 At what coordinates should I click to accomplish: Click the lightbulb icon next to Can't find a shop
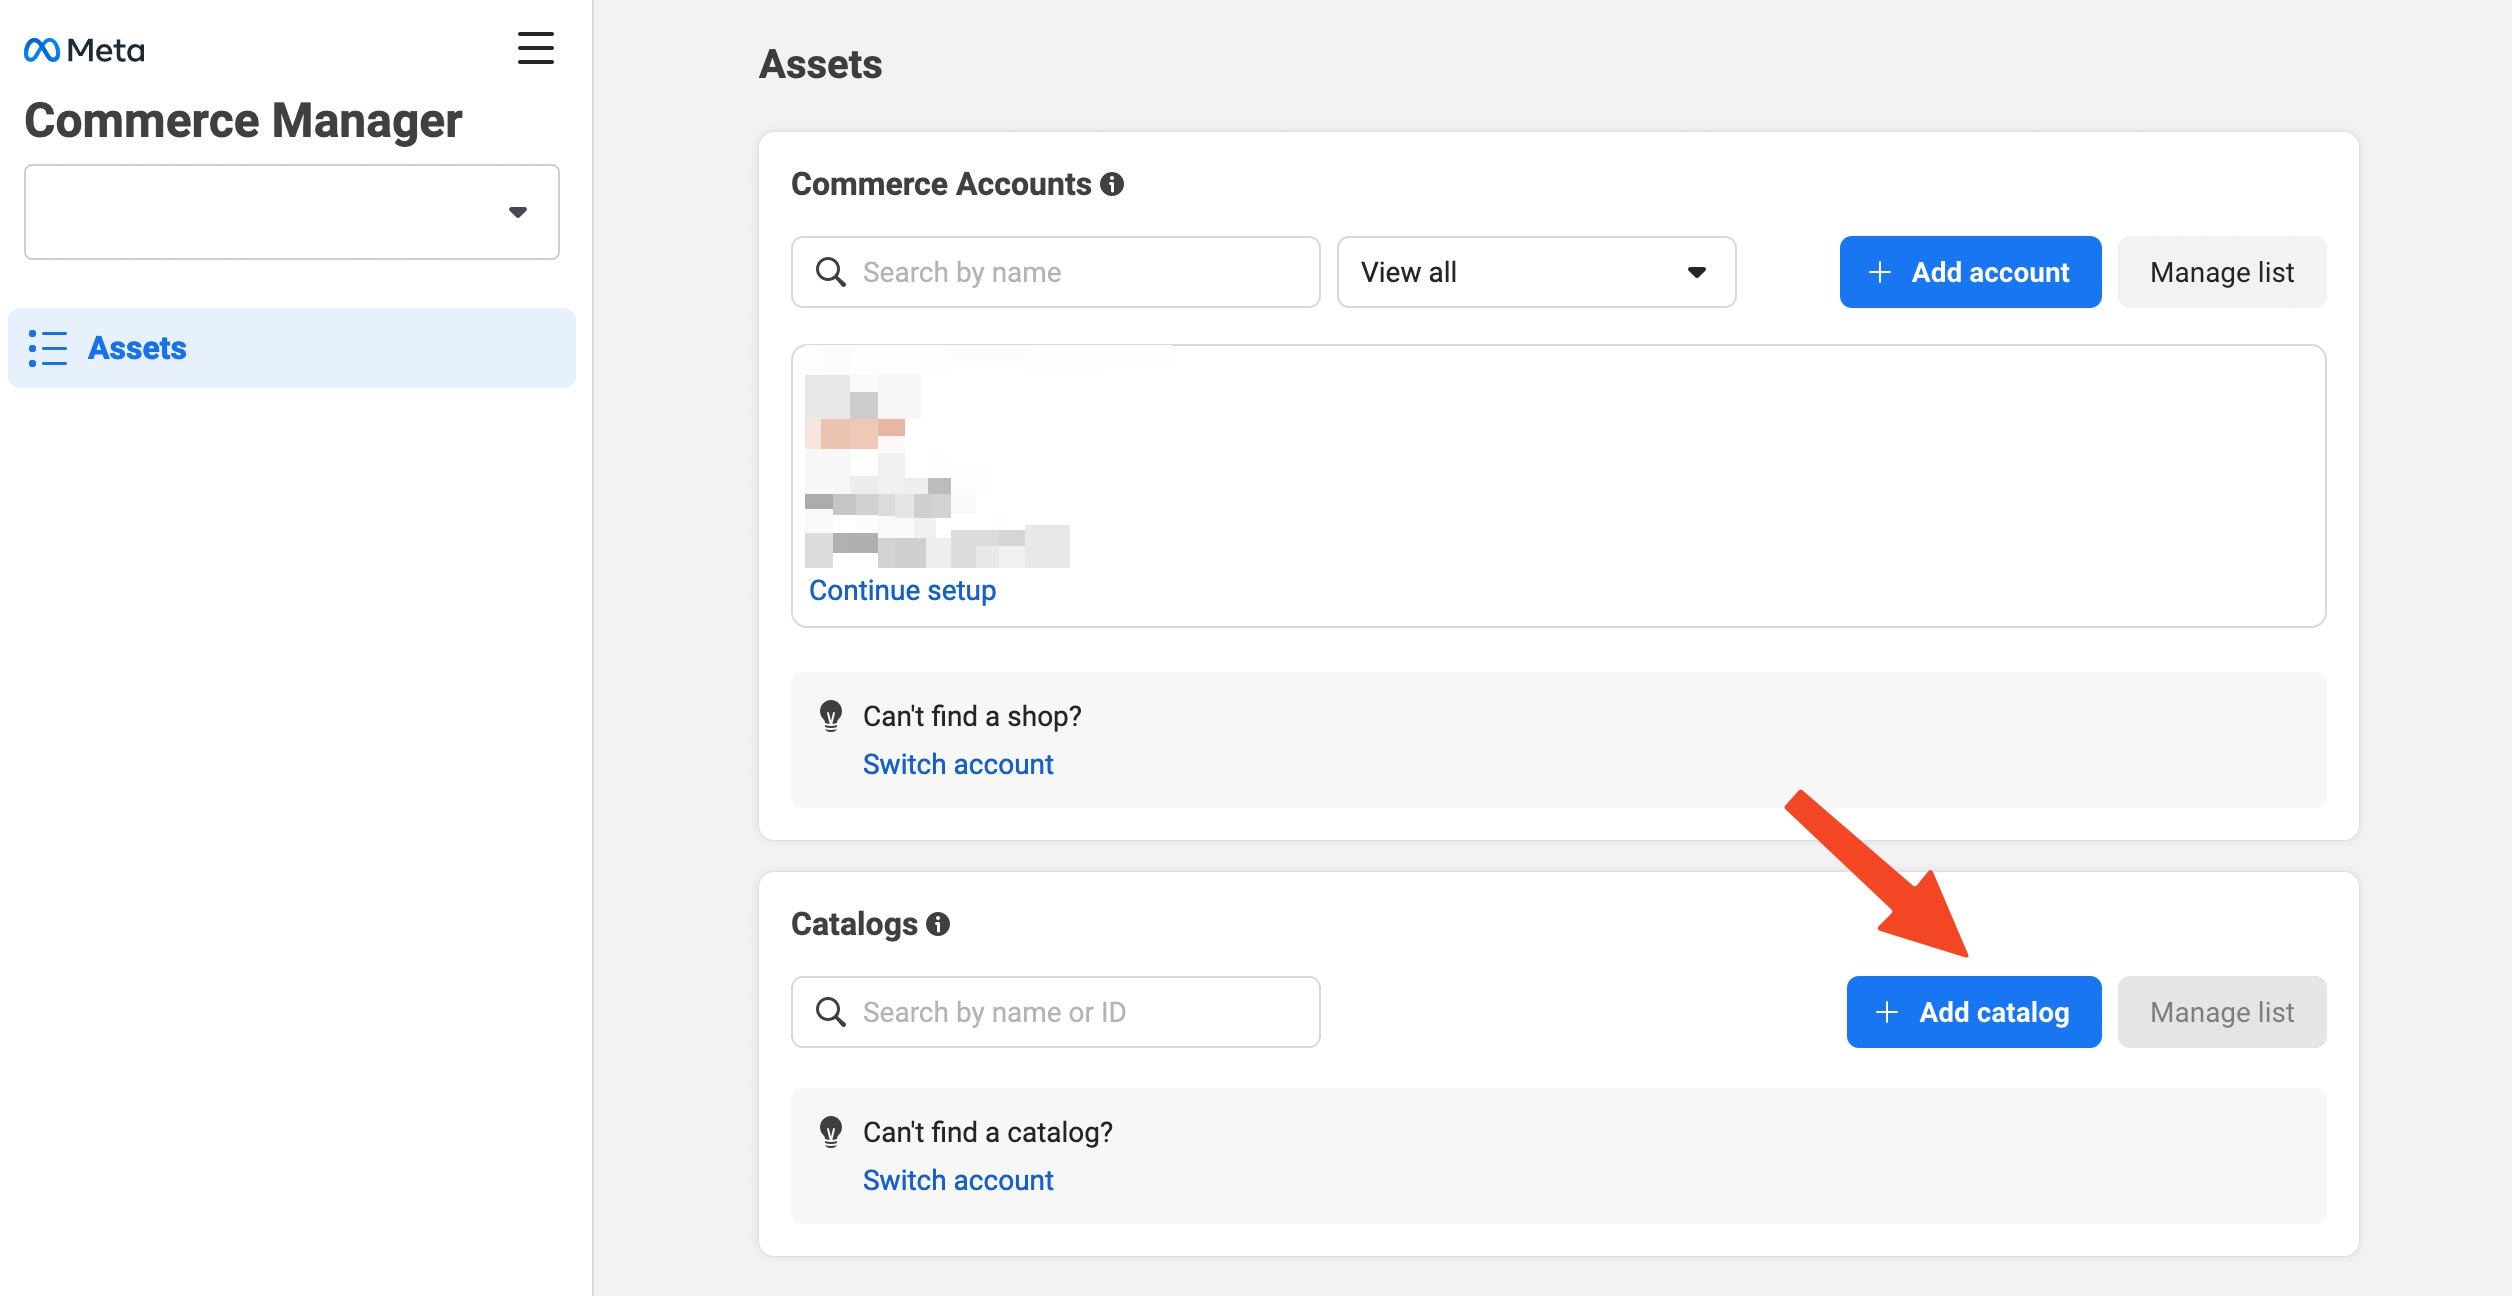(830, 716)
